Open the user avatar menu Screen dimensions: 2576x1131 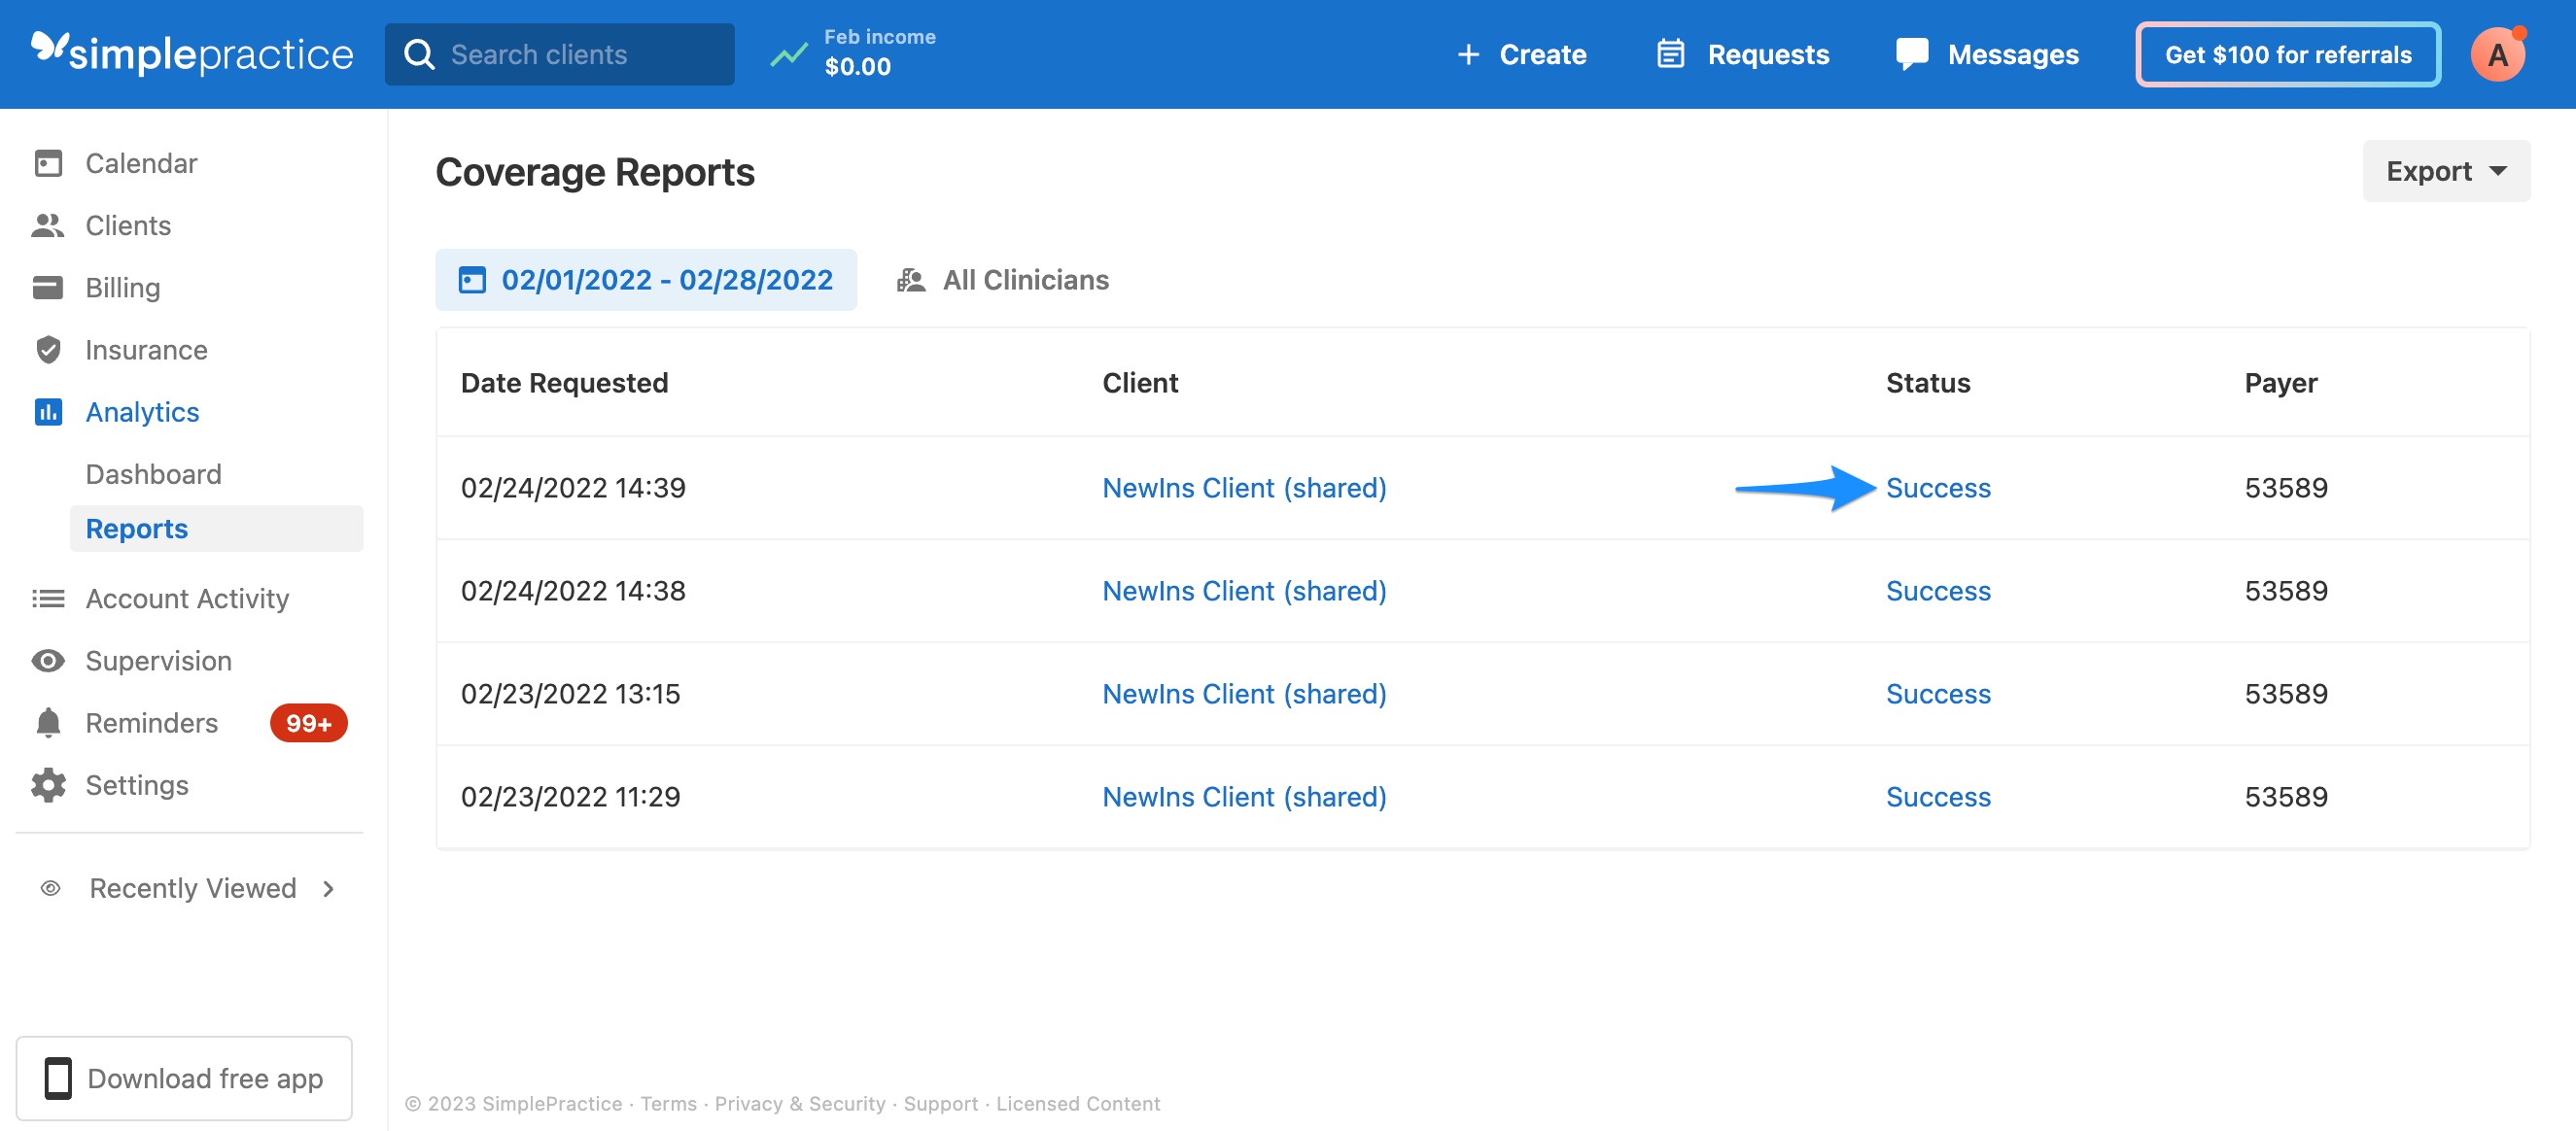(2497, 54)
